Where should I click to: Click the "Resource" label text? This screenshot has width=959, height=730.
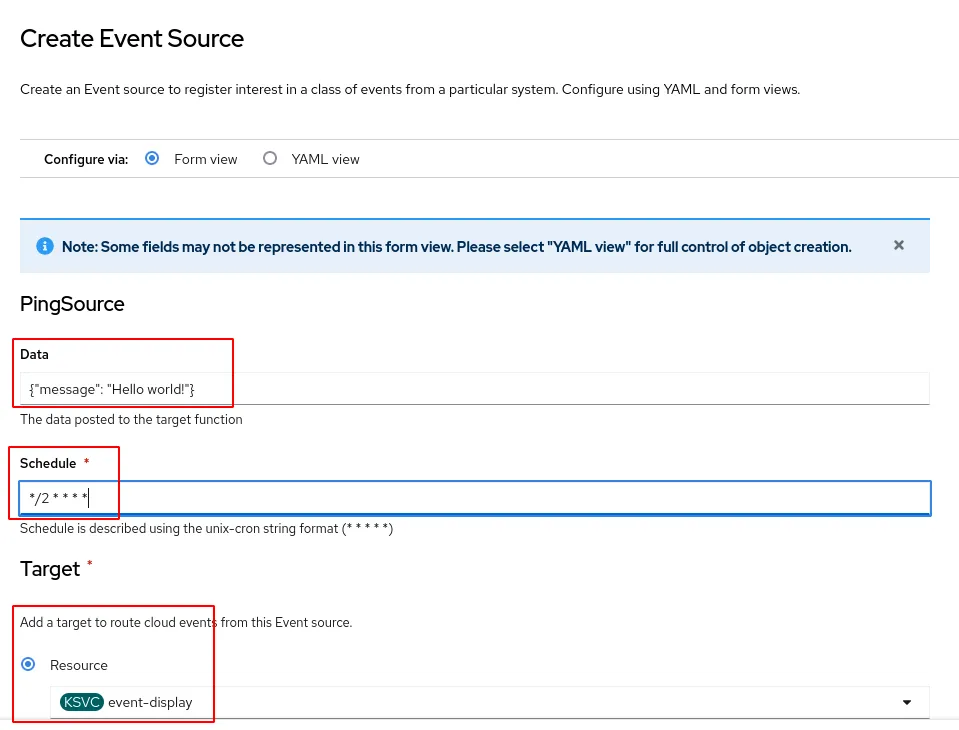click(x=79, y=665)
